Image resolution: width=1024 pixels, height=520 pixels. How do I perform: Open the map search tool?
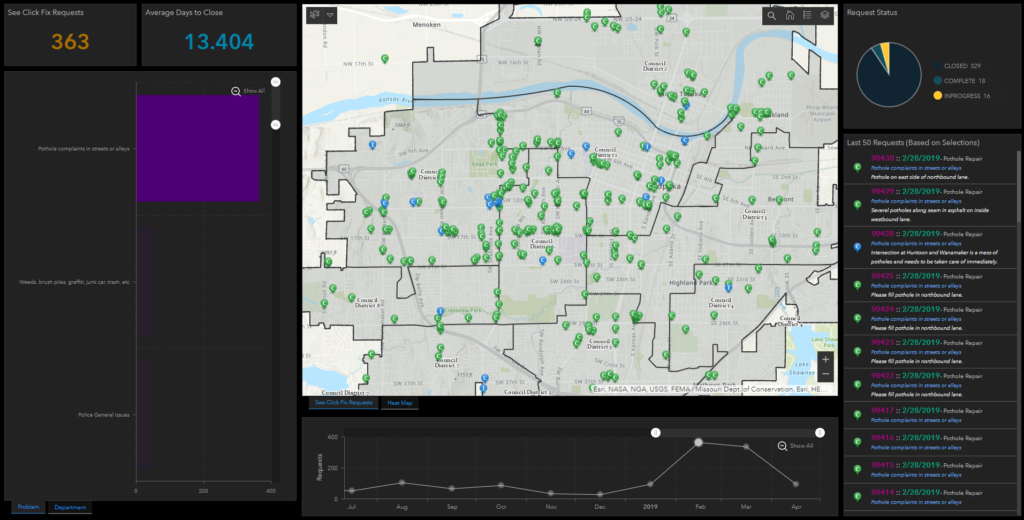[x=773, y=16]
